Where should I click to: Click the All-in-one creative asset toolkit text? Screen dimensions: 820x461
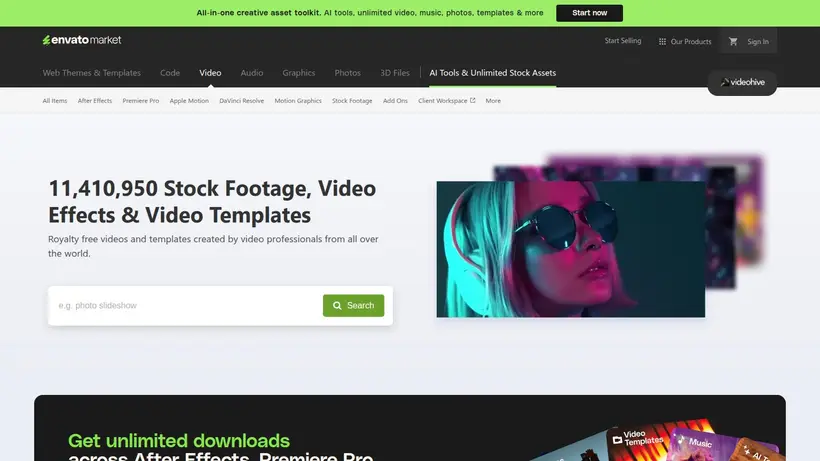coord(258,13)
